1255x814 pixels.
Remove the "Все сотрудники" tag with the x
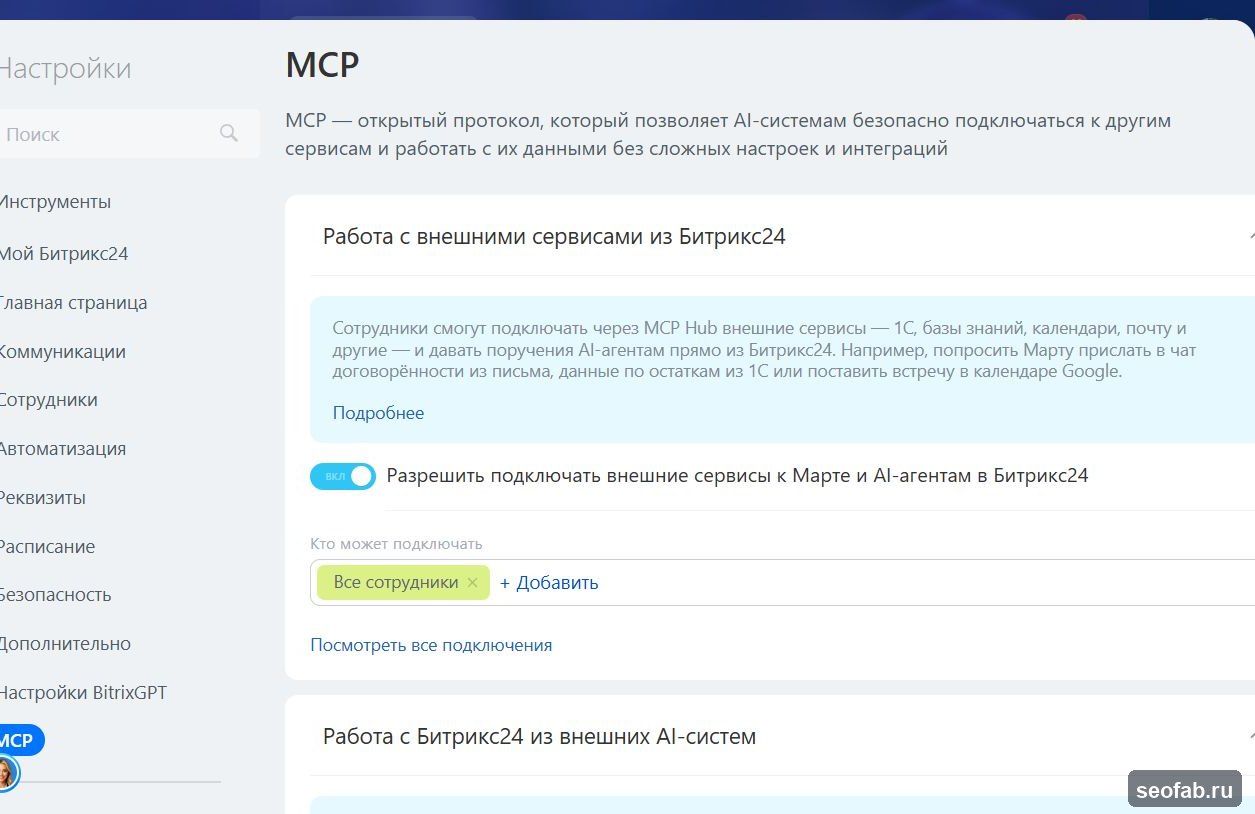point(473,583)
